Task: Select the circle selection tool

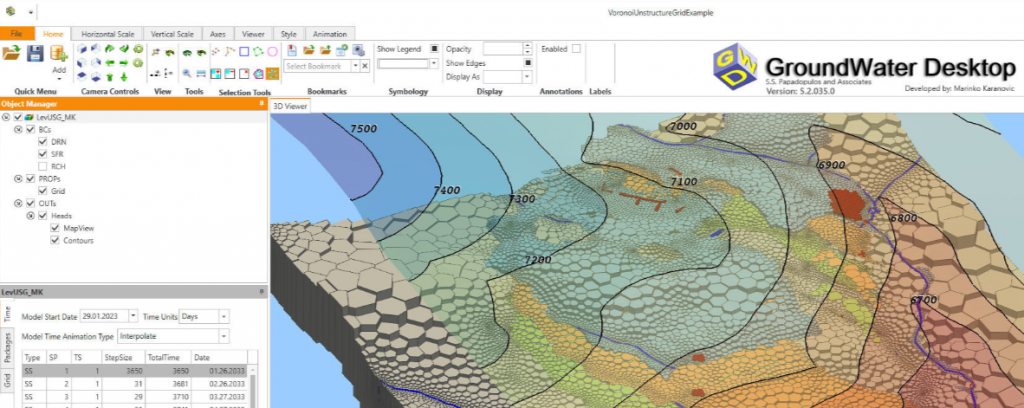Action: [273, 50]
